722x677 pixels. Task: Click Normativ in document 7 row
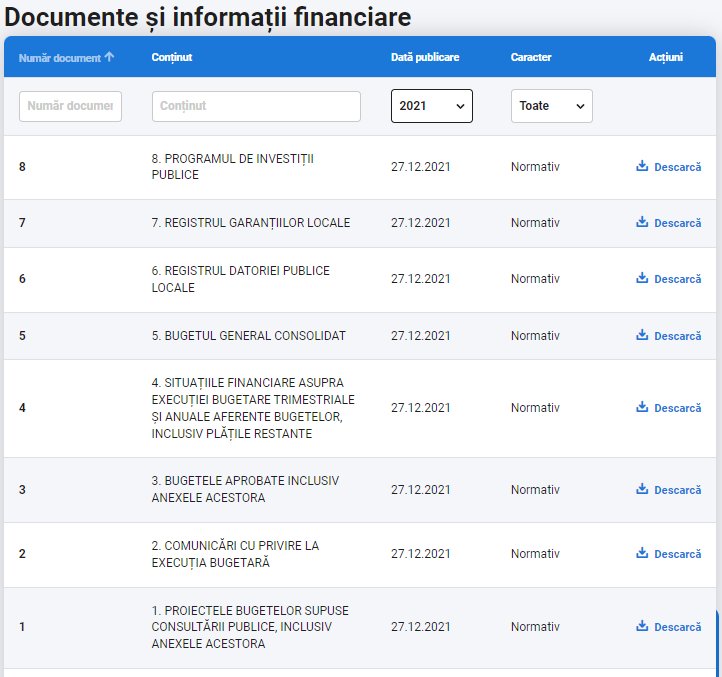(535, 223)
